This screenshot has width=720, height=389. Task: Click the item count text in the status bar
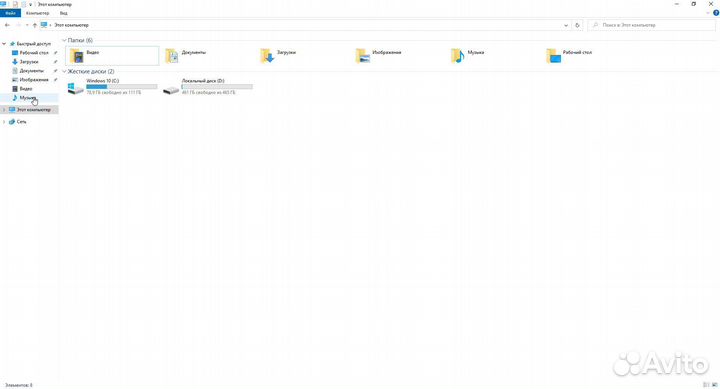tap(18, 385)
